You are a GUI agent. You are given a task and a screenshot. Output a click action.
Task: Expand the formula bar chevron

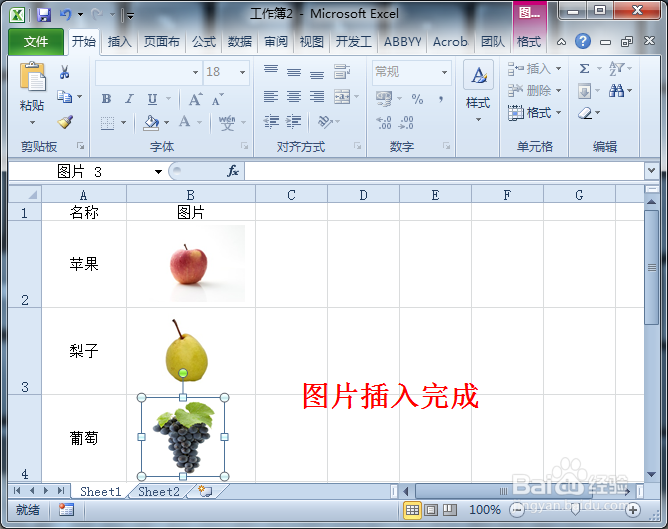651,171
